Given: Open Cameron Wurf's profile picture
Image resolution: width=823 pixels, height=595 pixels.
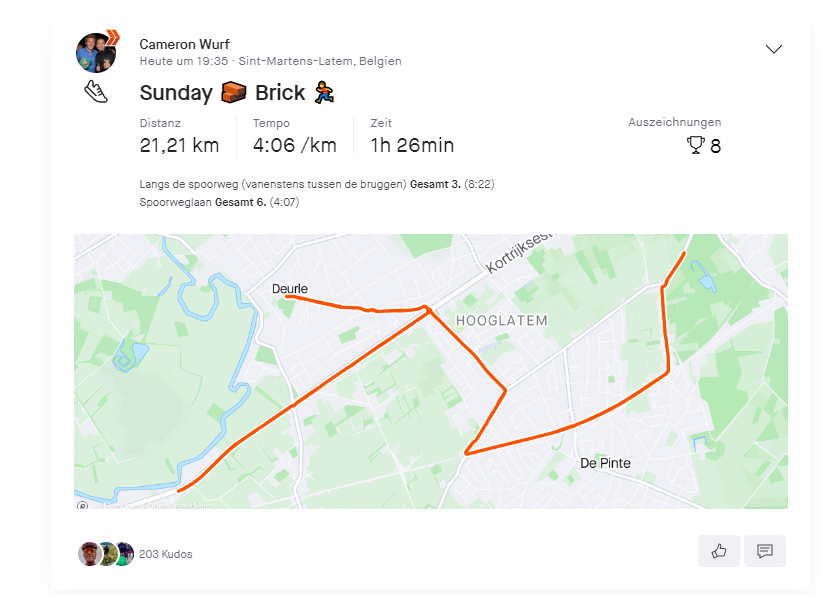Looking at the screenshot, I should [96, 52].
